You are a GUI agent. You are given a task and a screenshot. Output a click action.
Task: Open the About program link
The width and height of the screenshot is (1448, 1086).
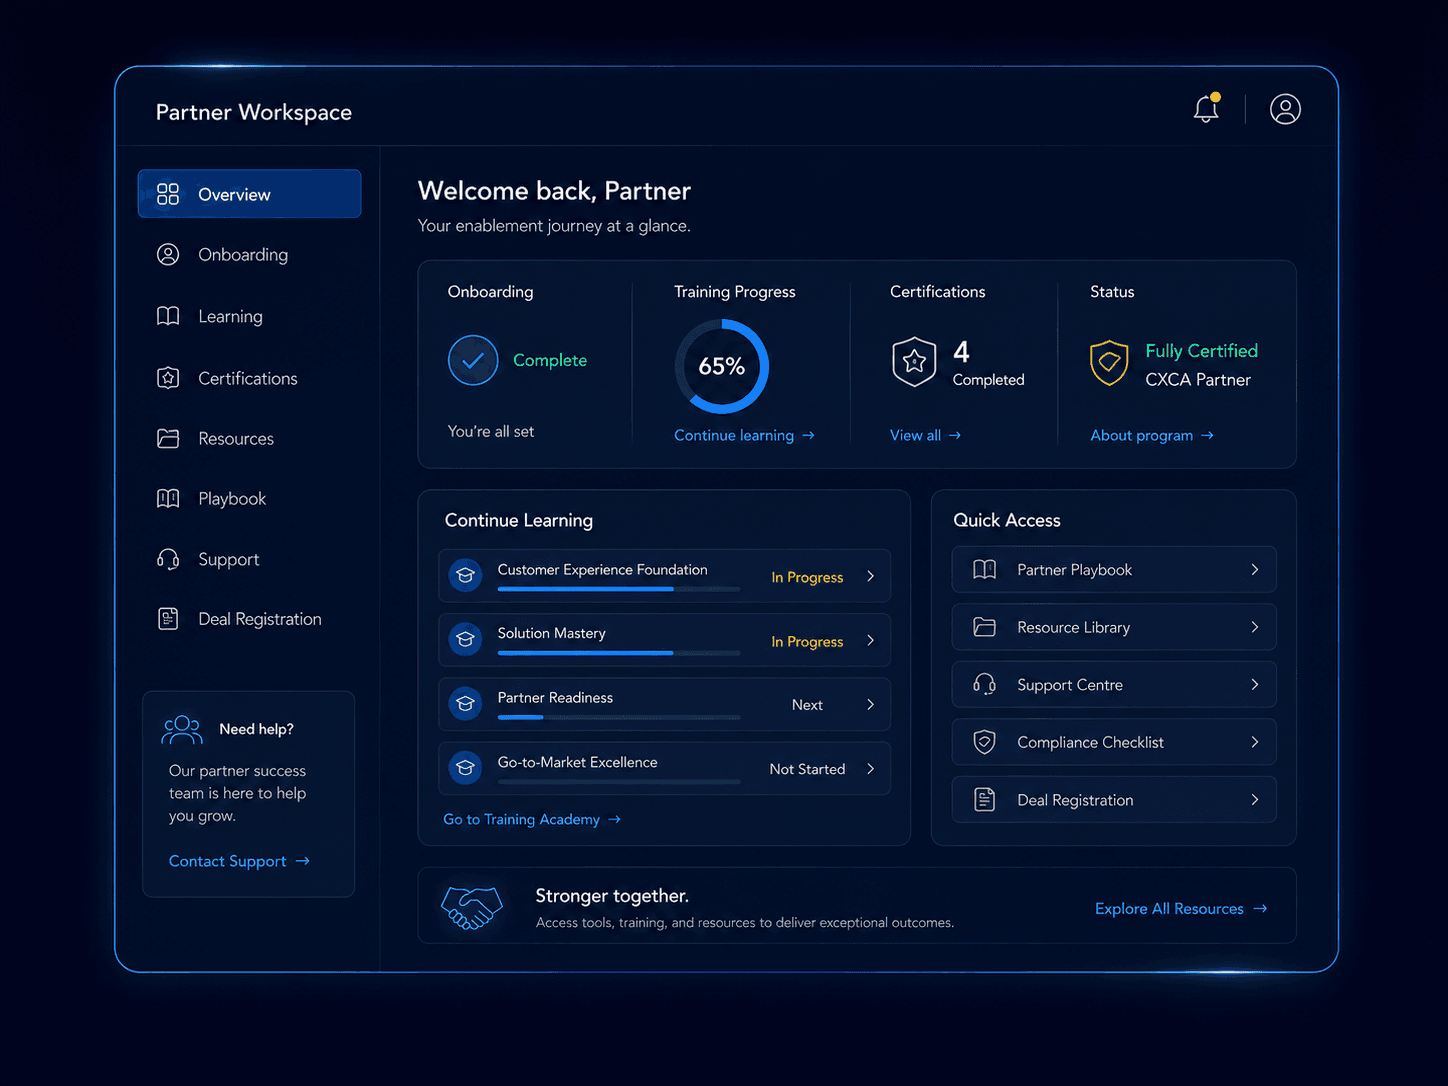pyautogui.click(x=1152, y=435)
